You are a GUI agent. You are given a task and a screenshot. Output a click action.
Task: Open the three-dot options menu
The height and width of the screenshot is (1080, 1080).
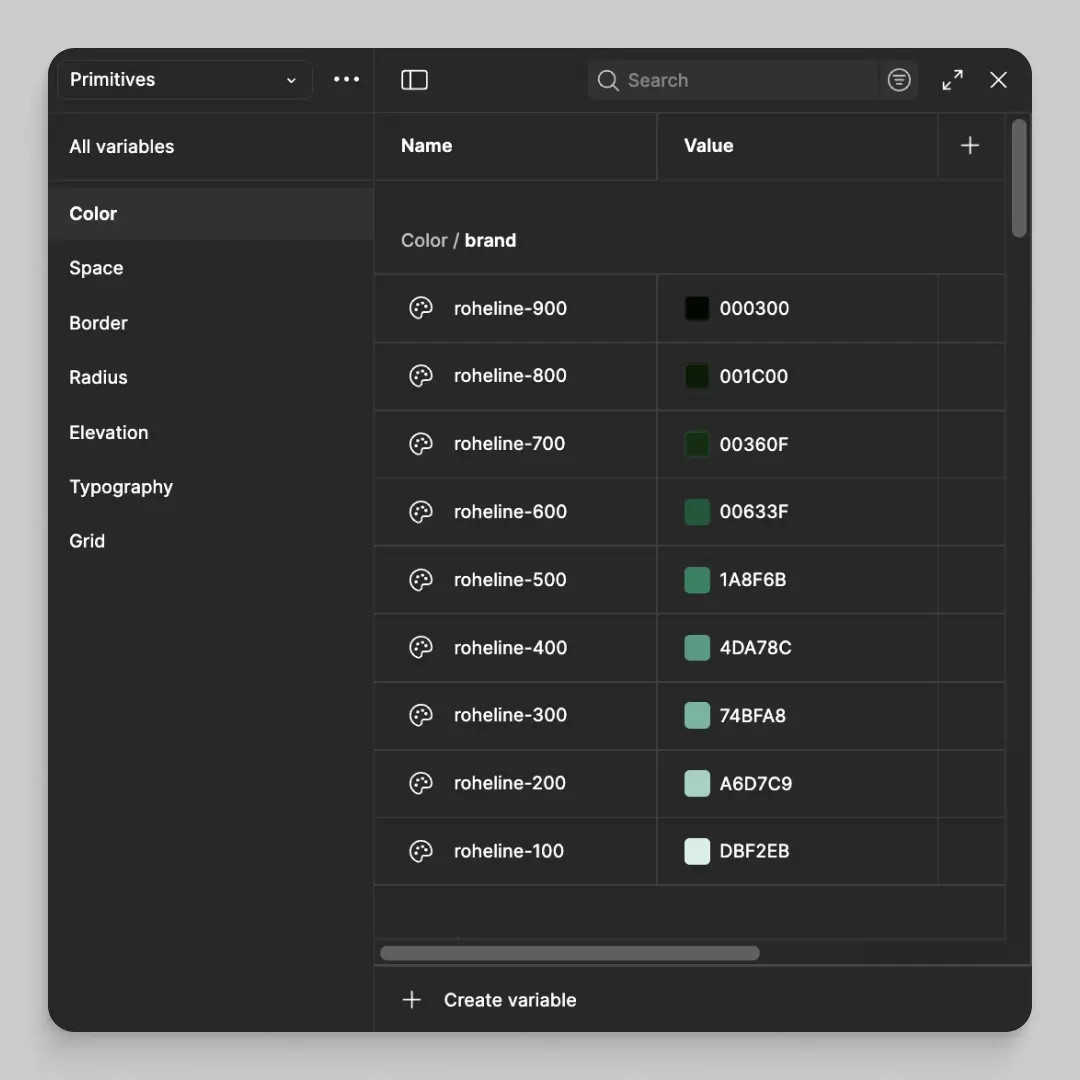[x=346, y=80]
